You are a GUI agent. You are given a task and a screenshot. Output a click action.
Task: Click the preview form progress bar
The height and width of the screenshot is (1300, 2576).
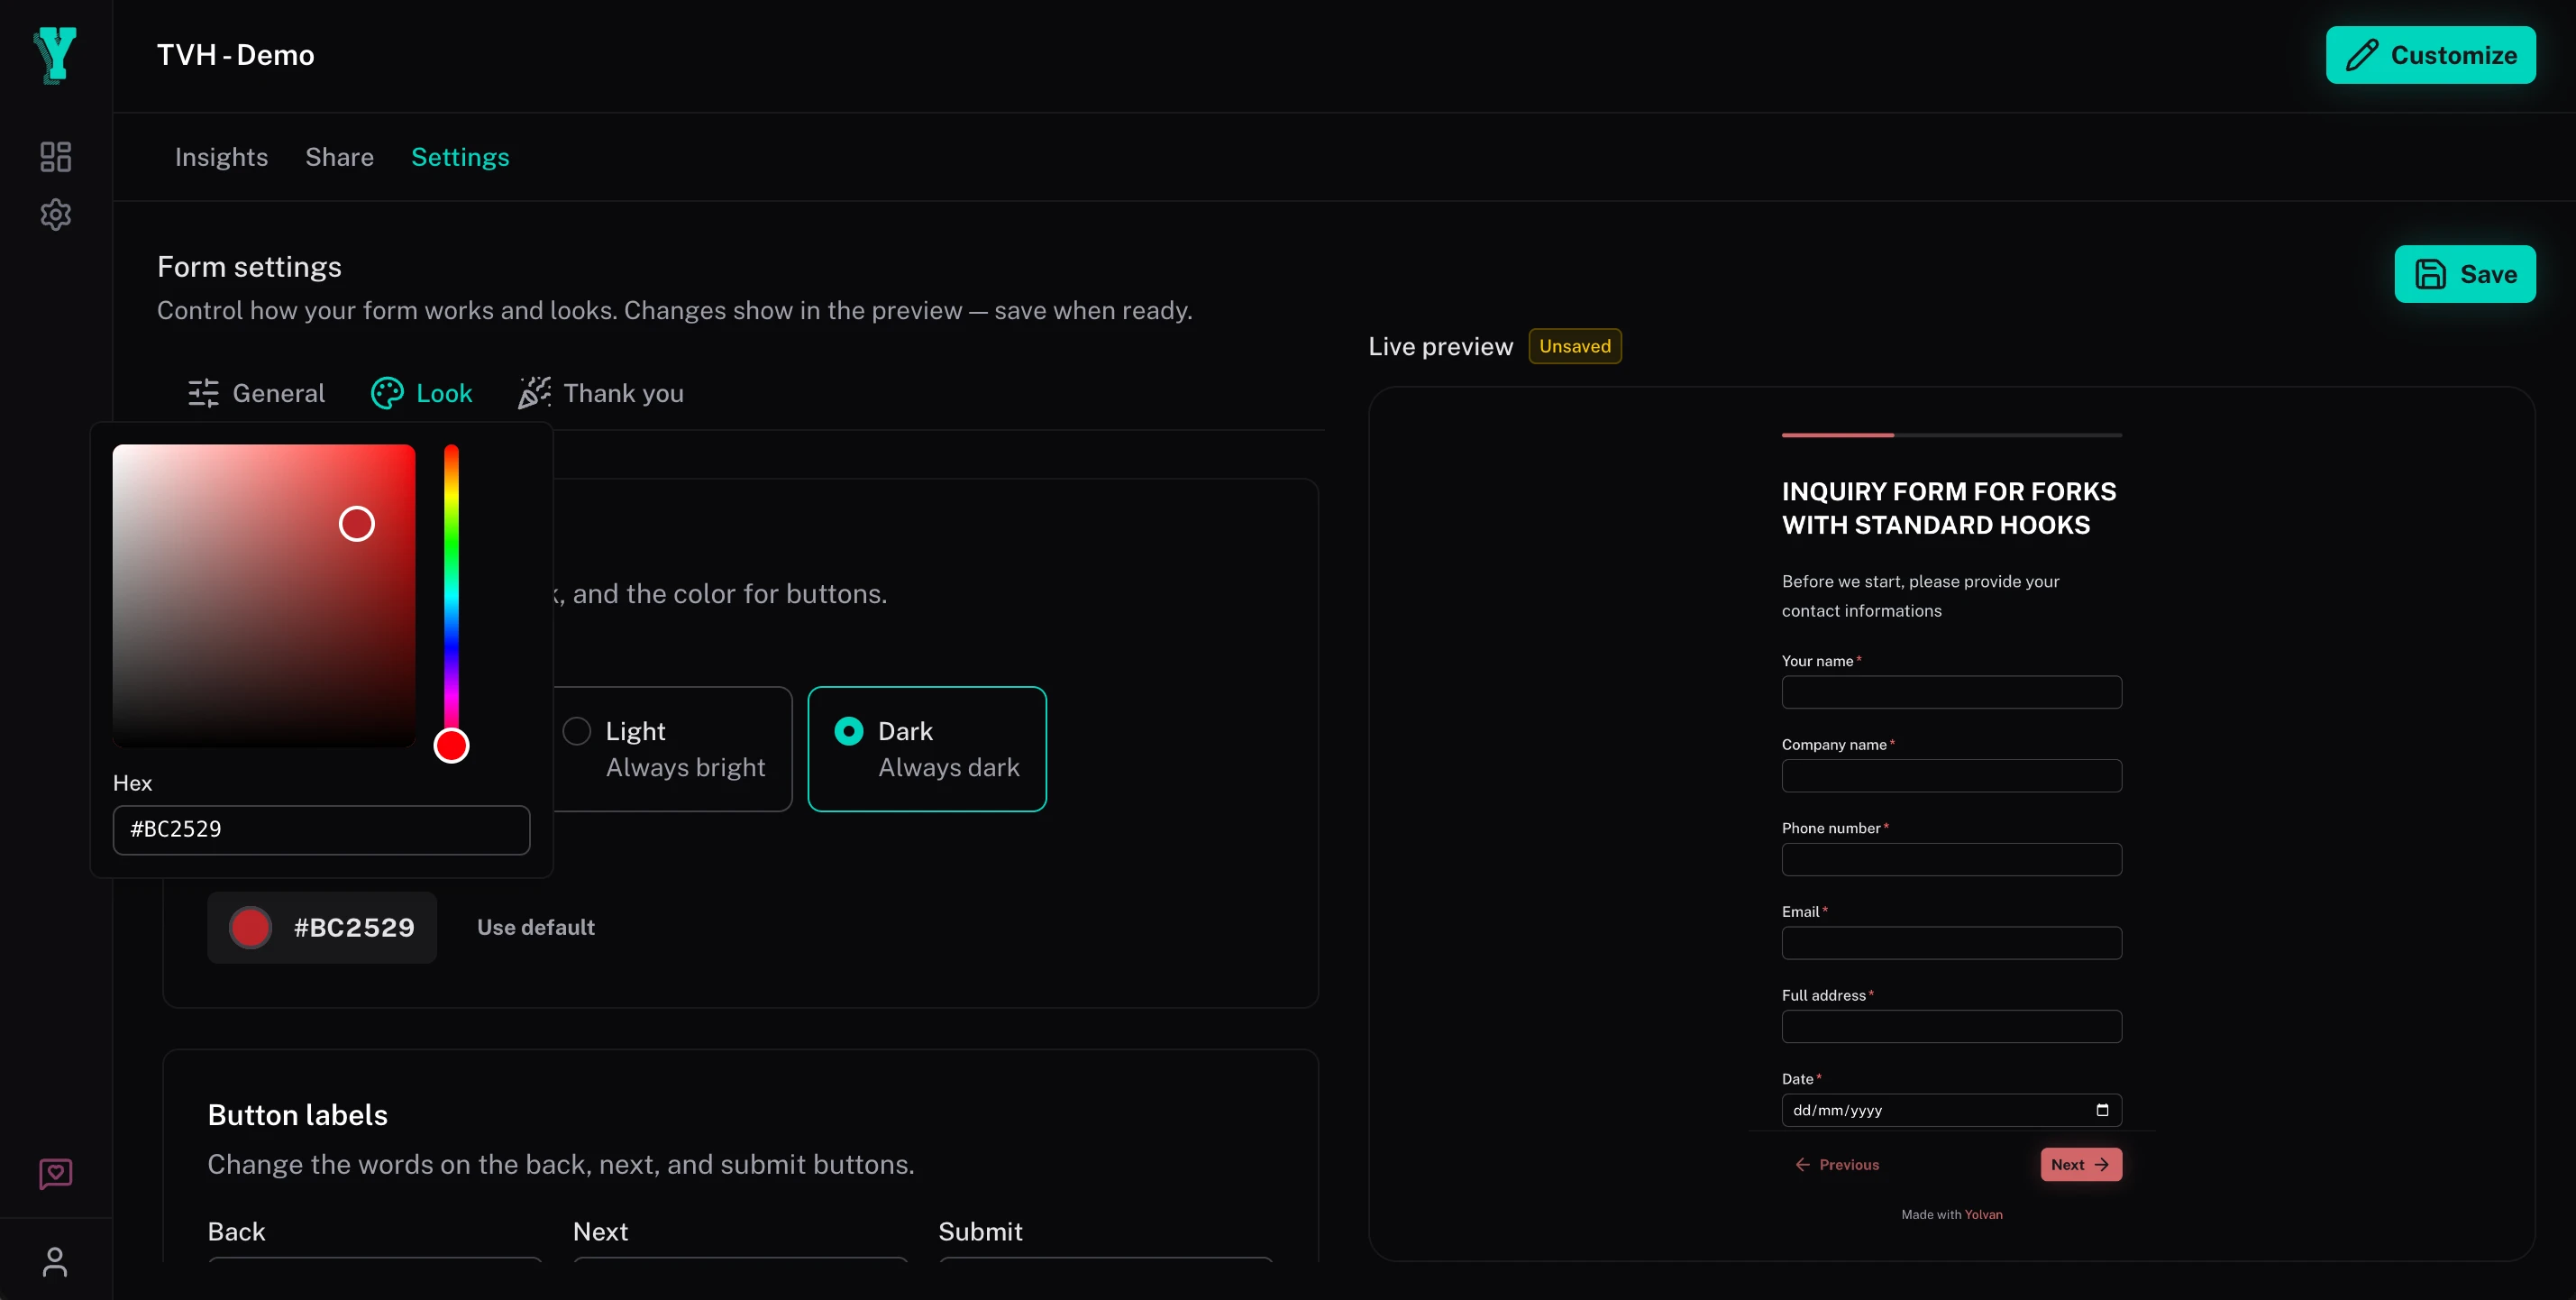click(1951, 435)
